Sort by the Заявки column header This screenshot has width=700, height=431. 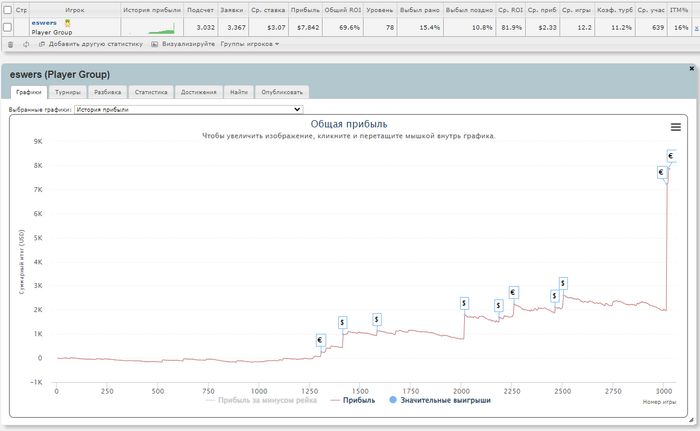[x=232, y=10]
